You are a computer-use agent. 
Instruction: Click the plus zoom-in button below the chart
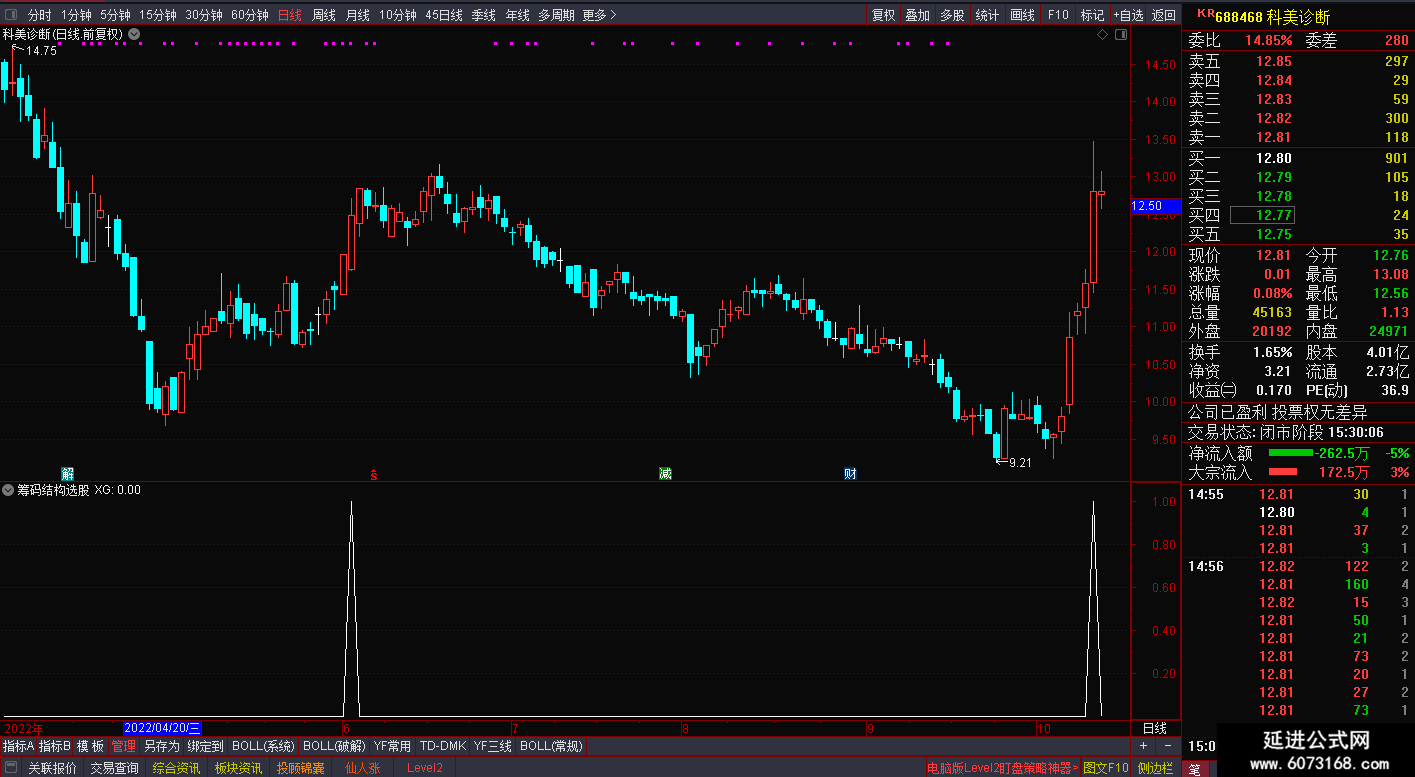1144,746
